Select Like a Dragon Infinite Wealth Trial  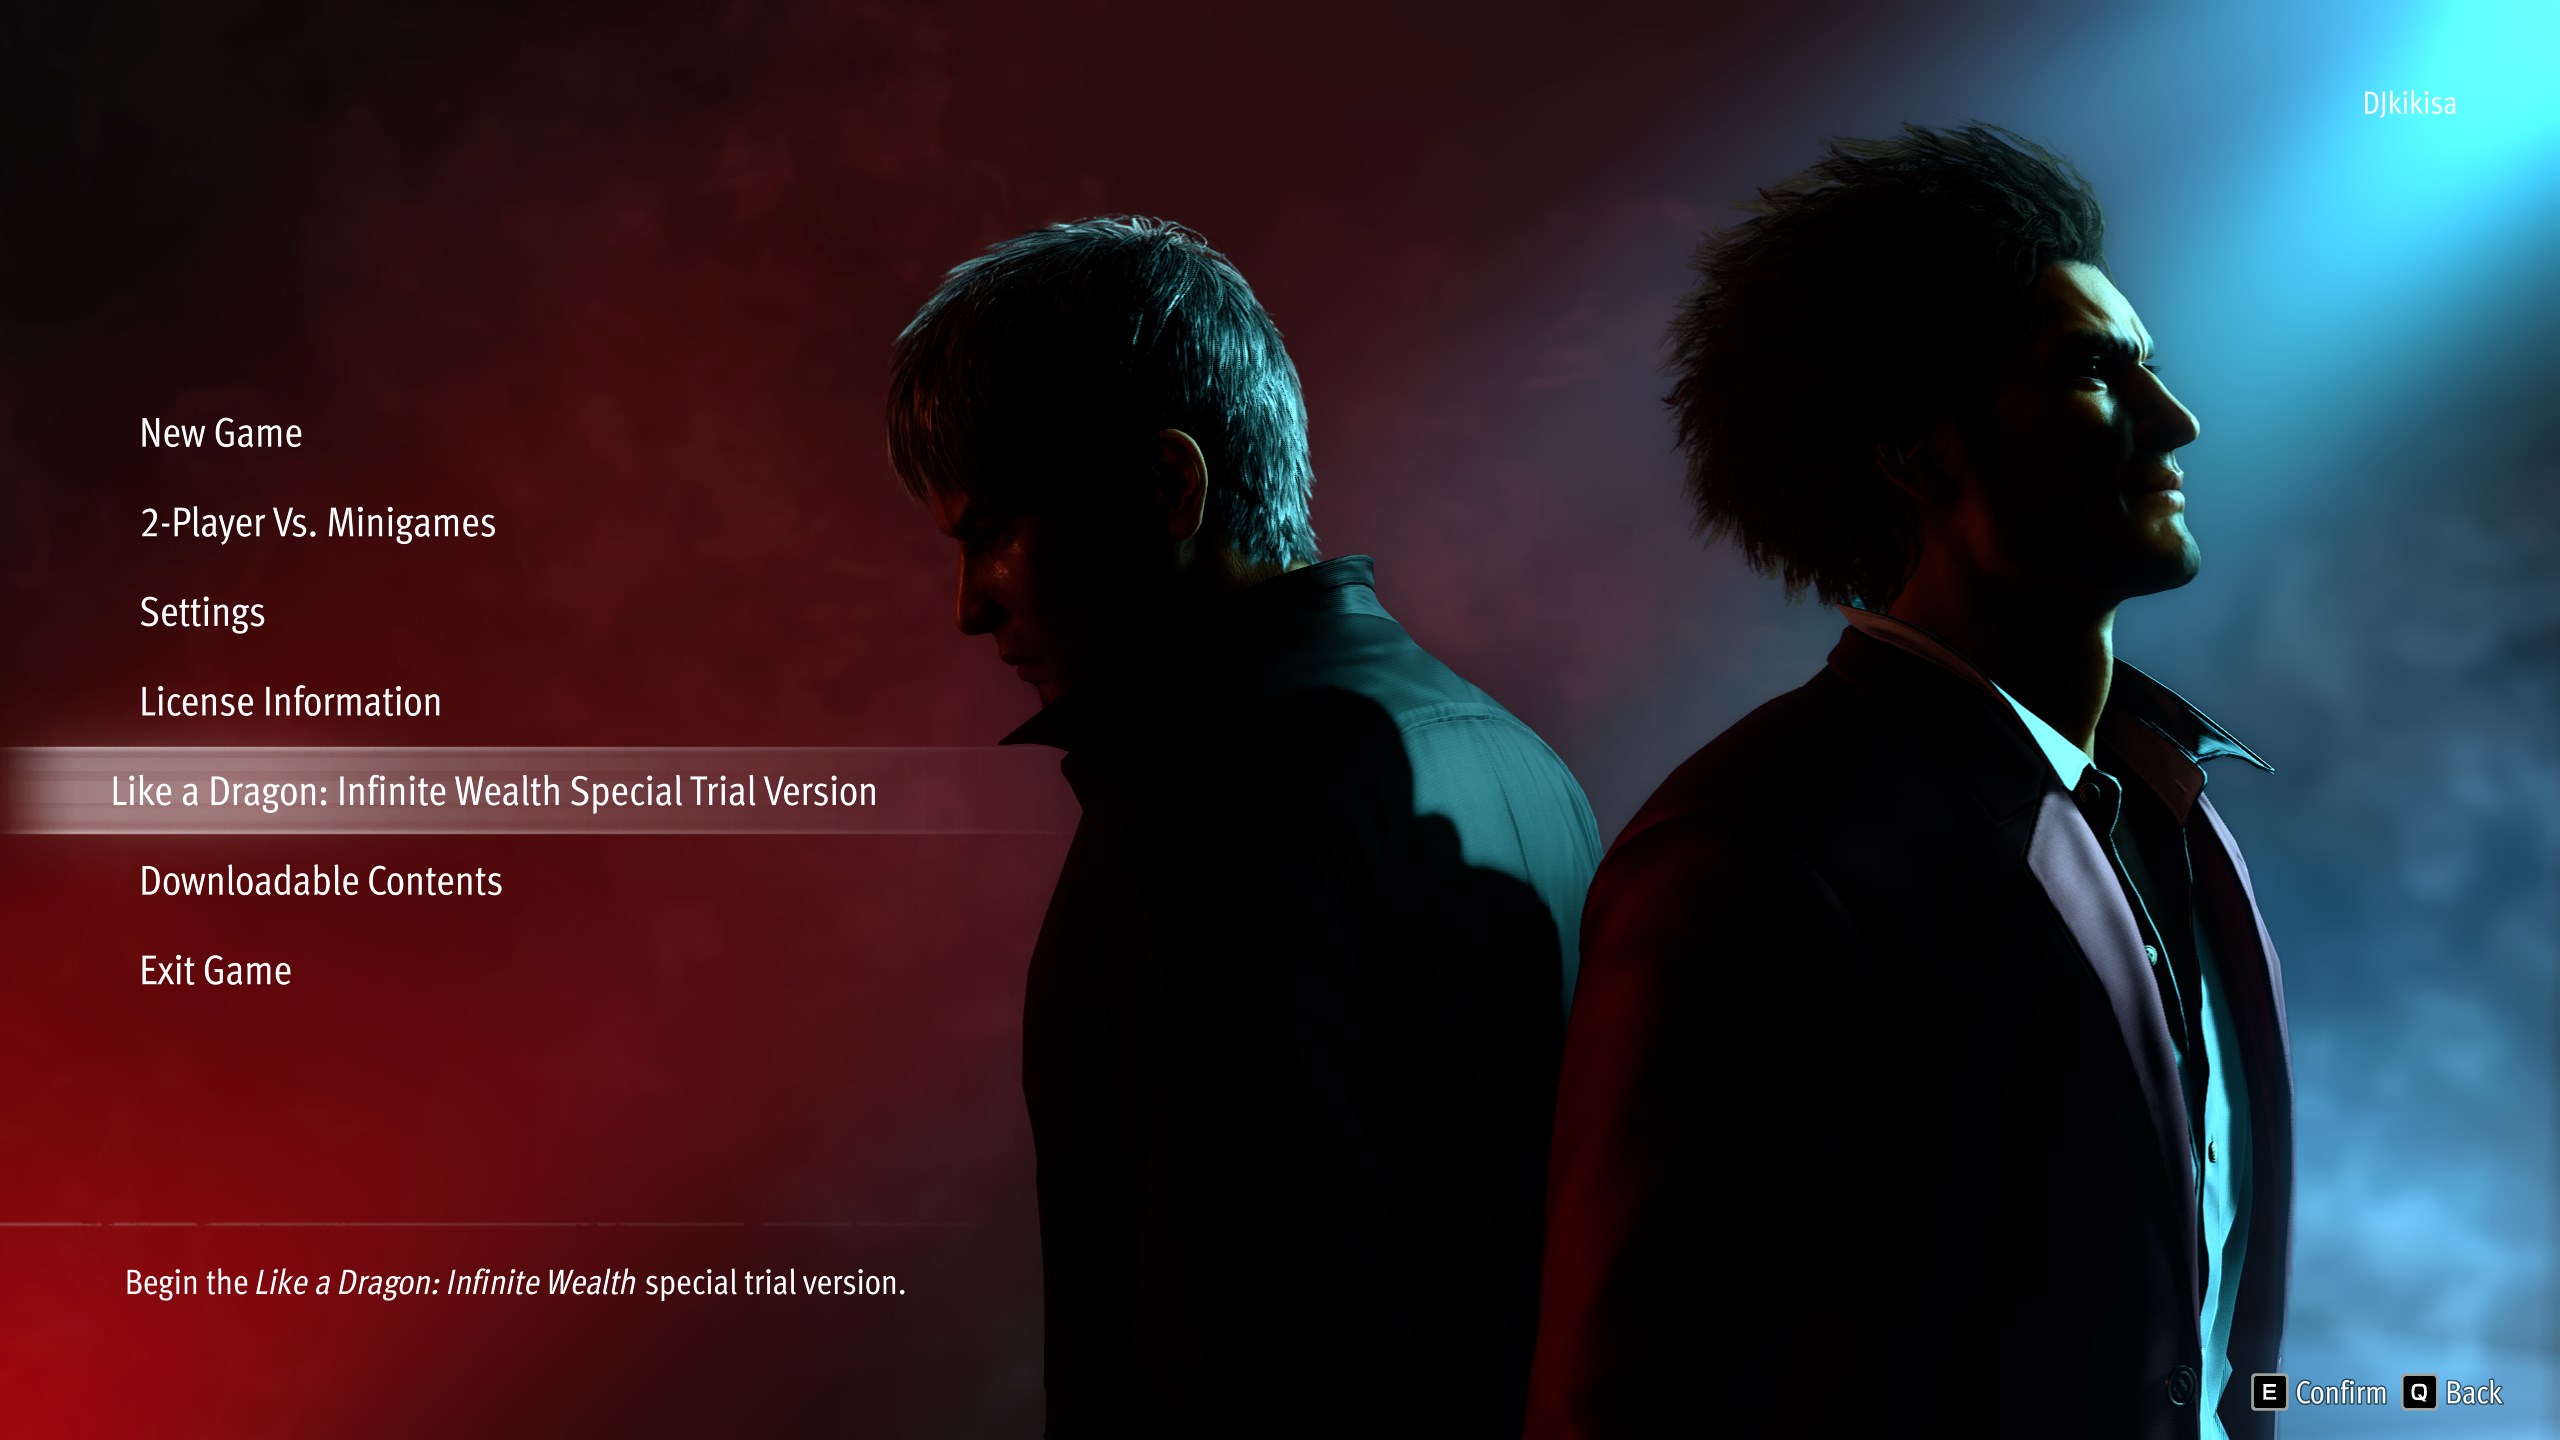coord(492,789)
